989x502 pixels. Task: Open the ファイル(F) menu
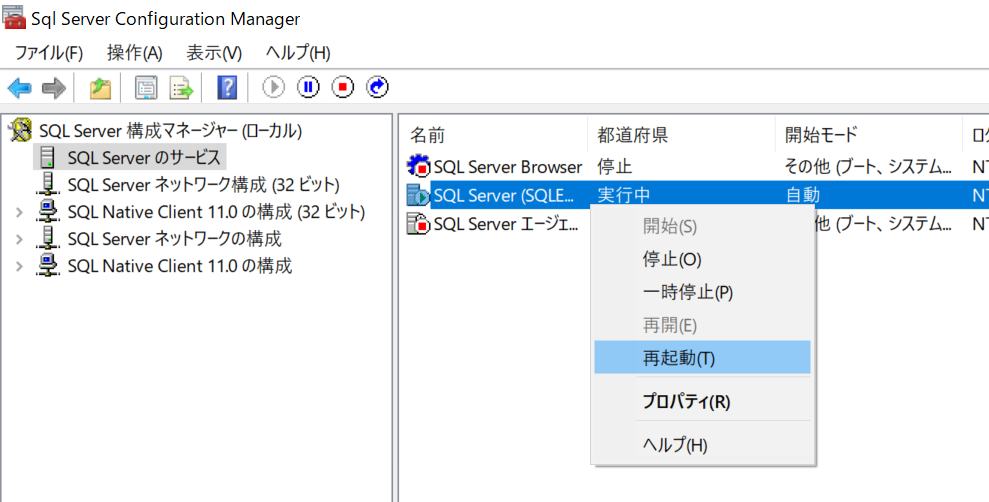49,53
